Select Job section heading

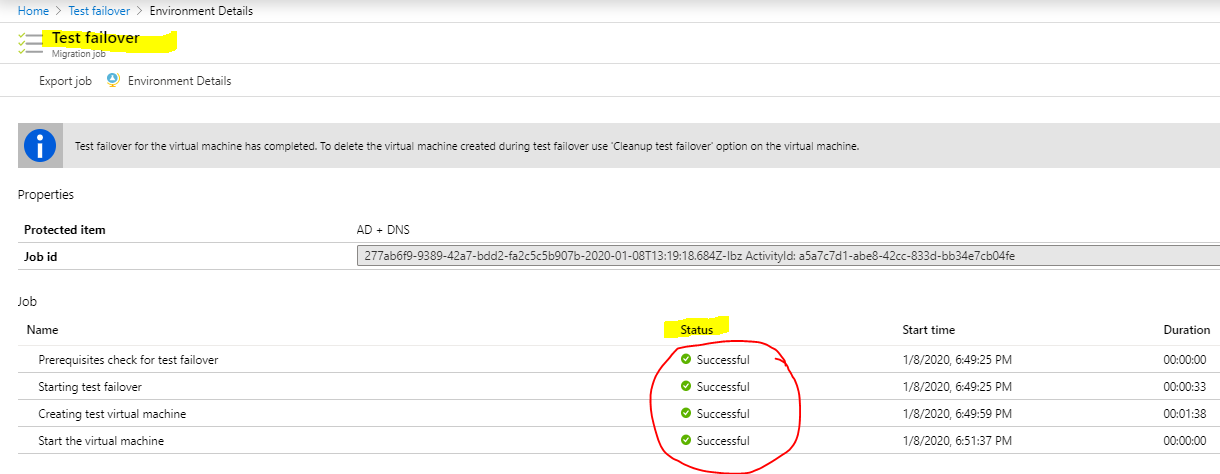point(27,300)
